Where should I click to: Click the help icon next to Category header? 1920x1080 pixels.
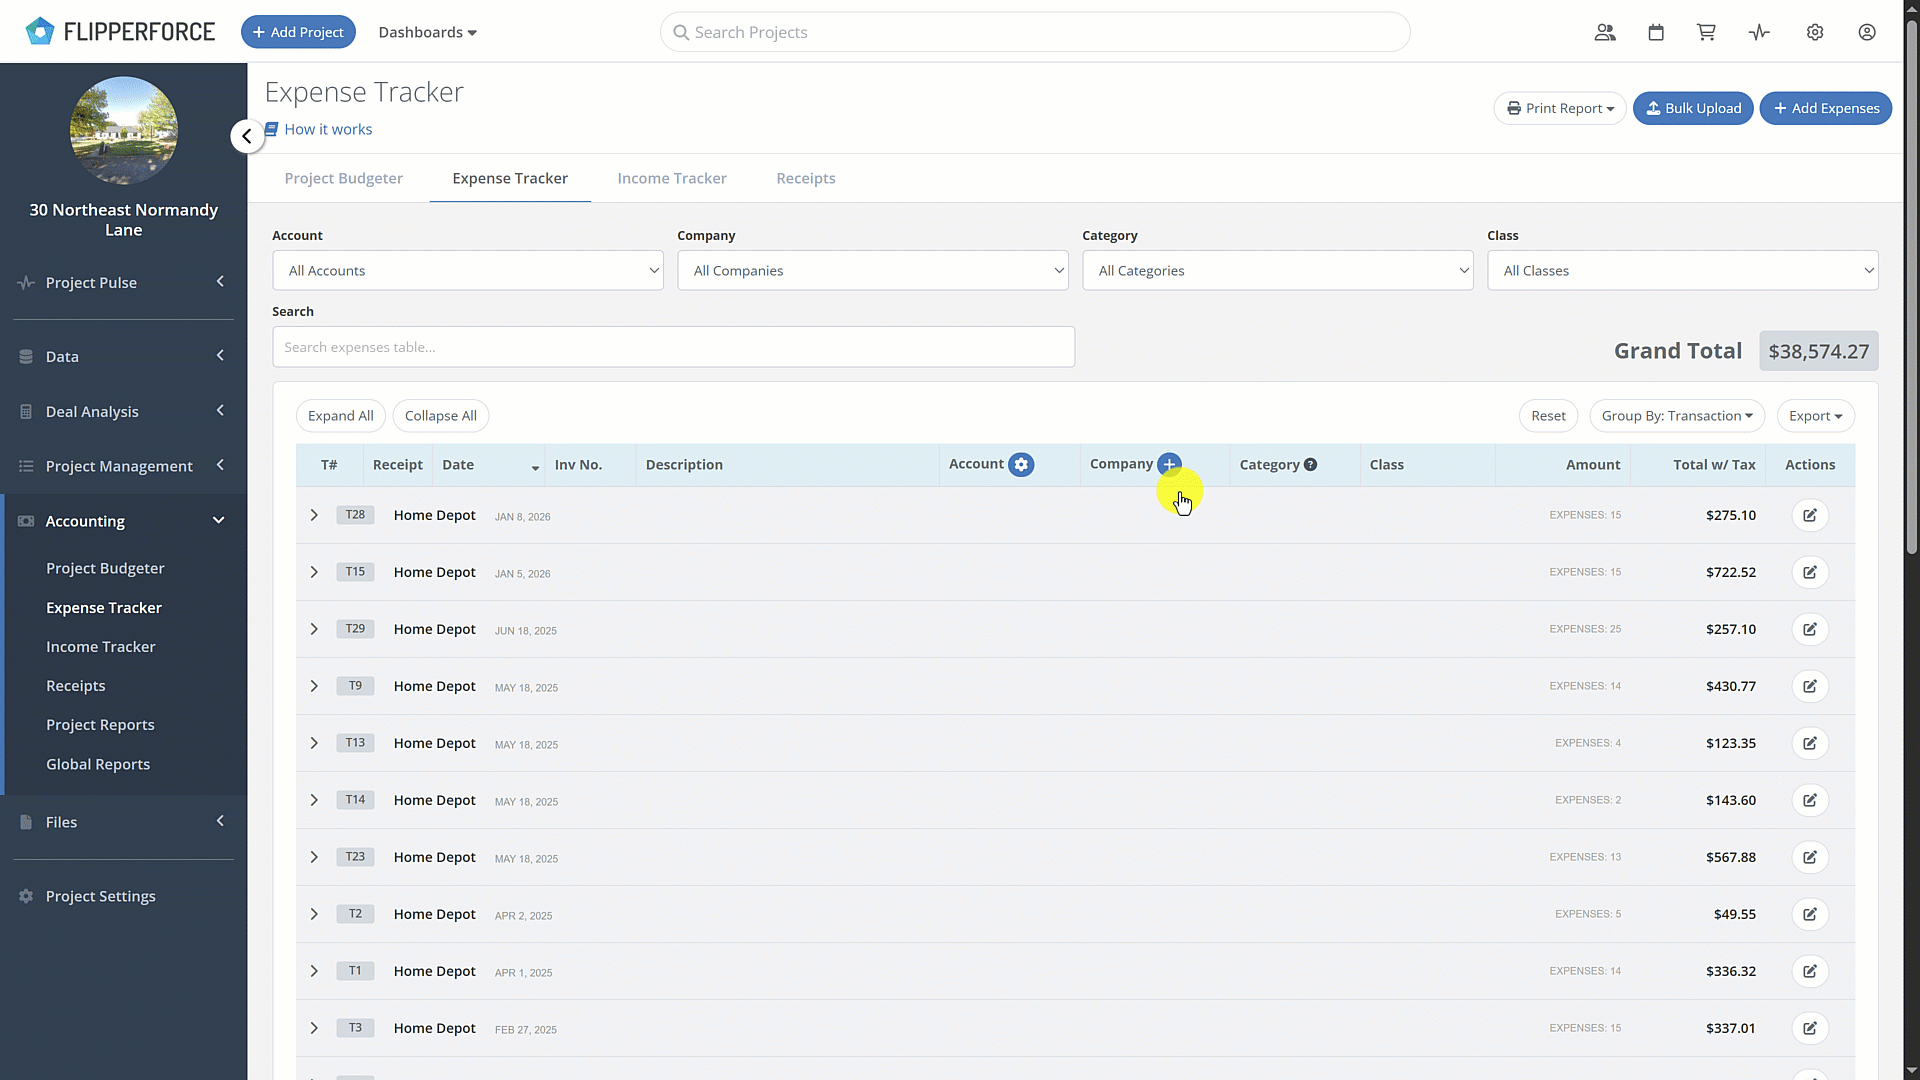coord(1311,464)
